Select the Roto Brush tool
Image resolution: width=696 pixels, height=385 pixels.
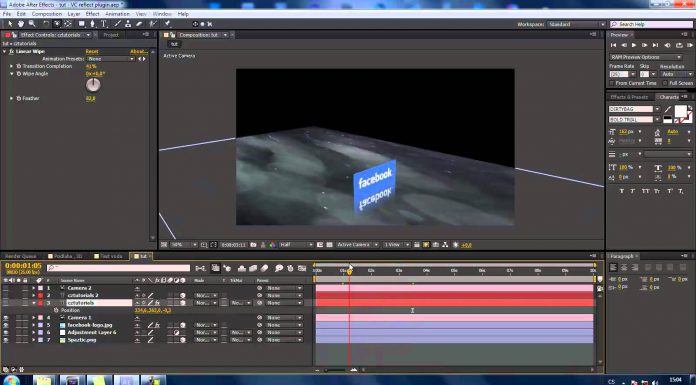click(153, 24)
